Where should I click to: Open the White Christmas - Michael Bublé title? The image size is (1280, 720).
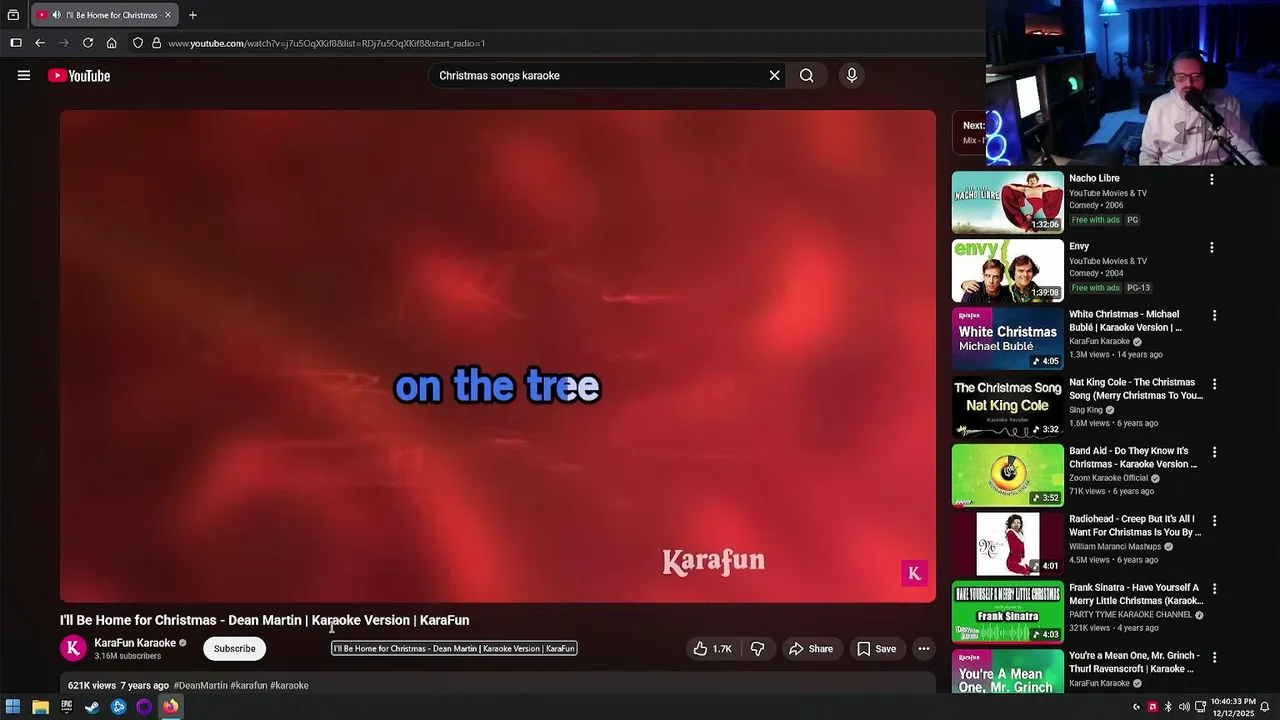click(1126, 321)
